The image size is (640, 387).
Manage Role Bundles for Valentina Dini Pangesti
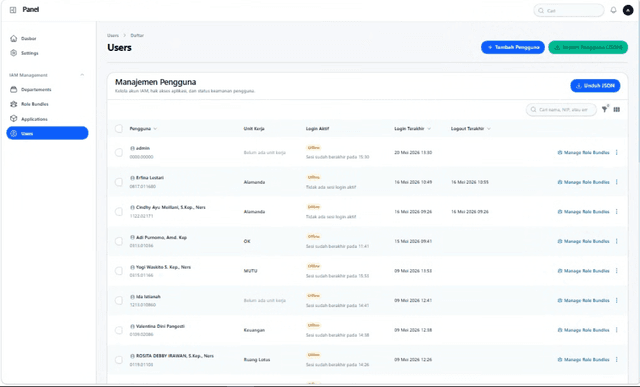583,330
